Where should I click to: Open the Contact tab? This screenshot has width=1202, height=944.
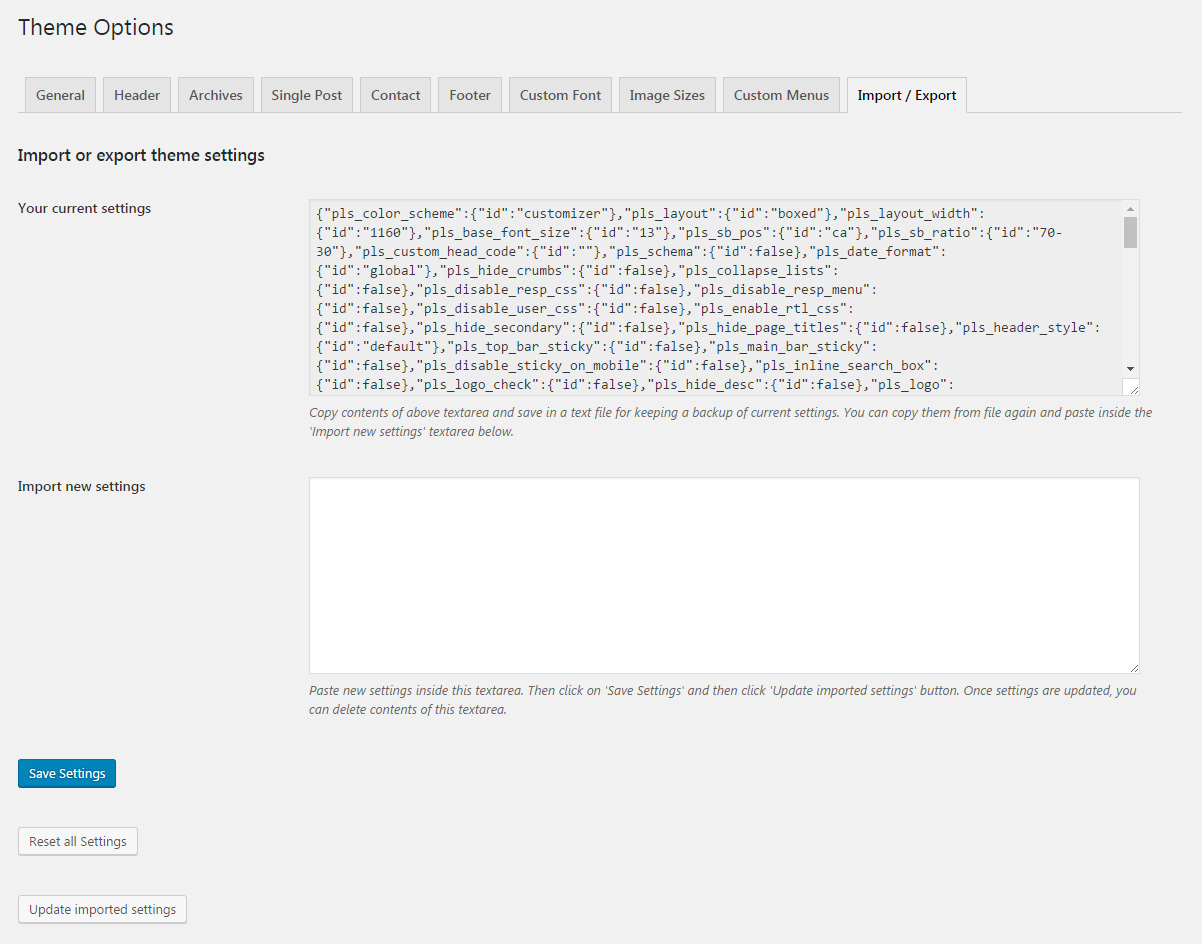(x=395, y=95)
